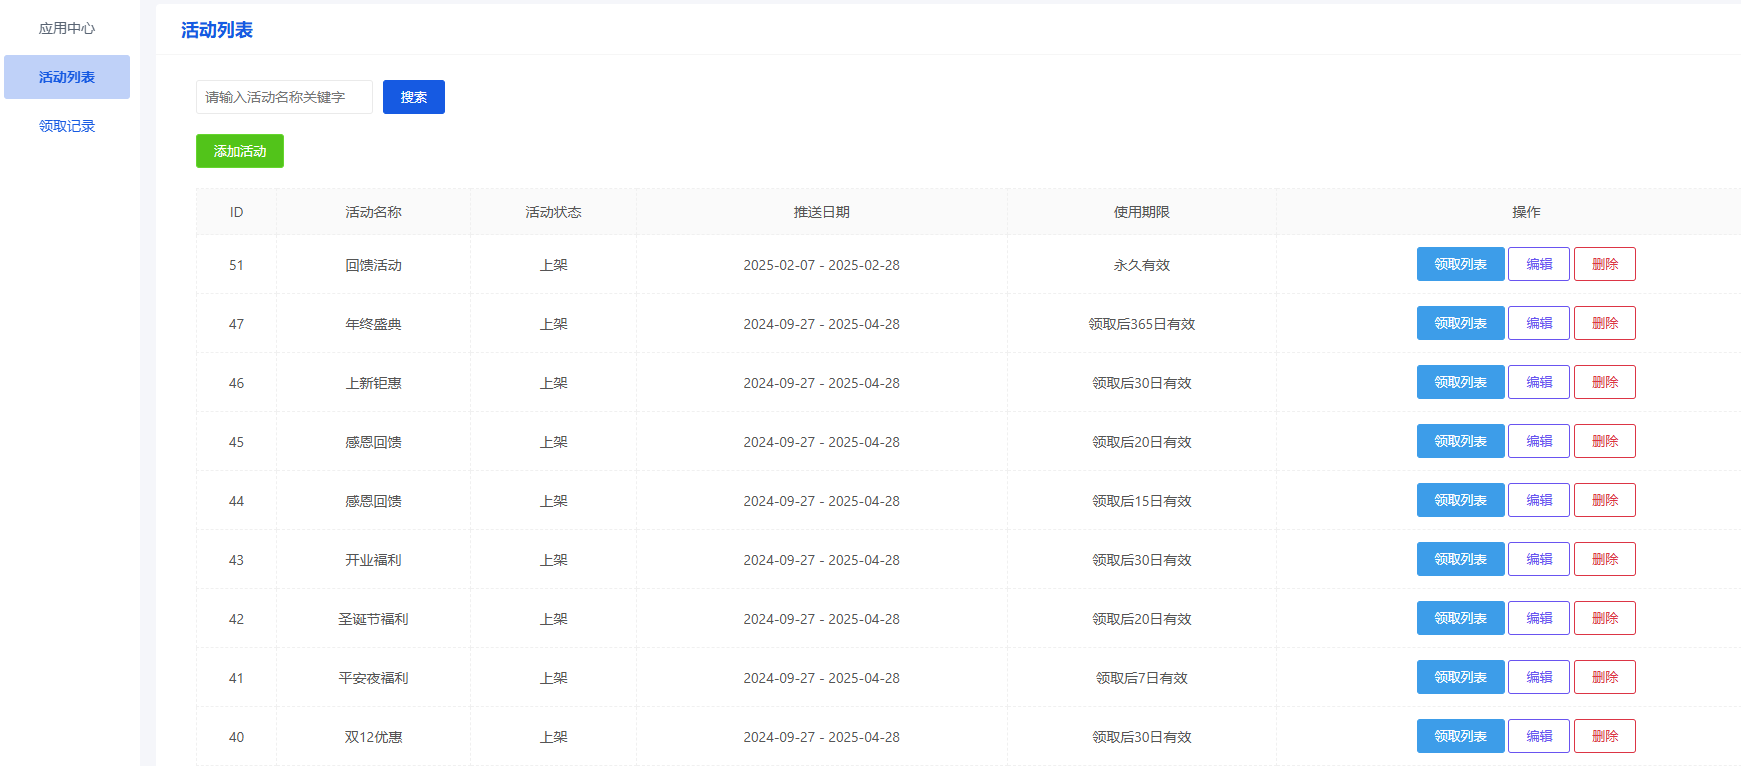Click the activity name keyword search field
Image resolution: width=1741 pixels, height=766 pixels.
tap(284, 97)
